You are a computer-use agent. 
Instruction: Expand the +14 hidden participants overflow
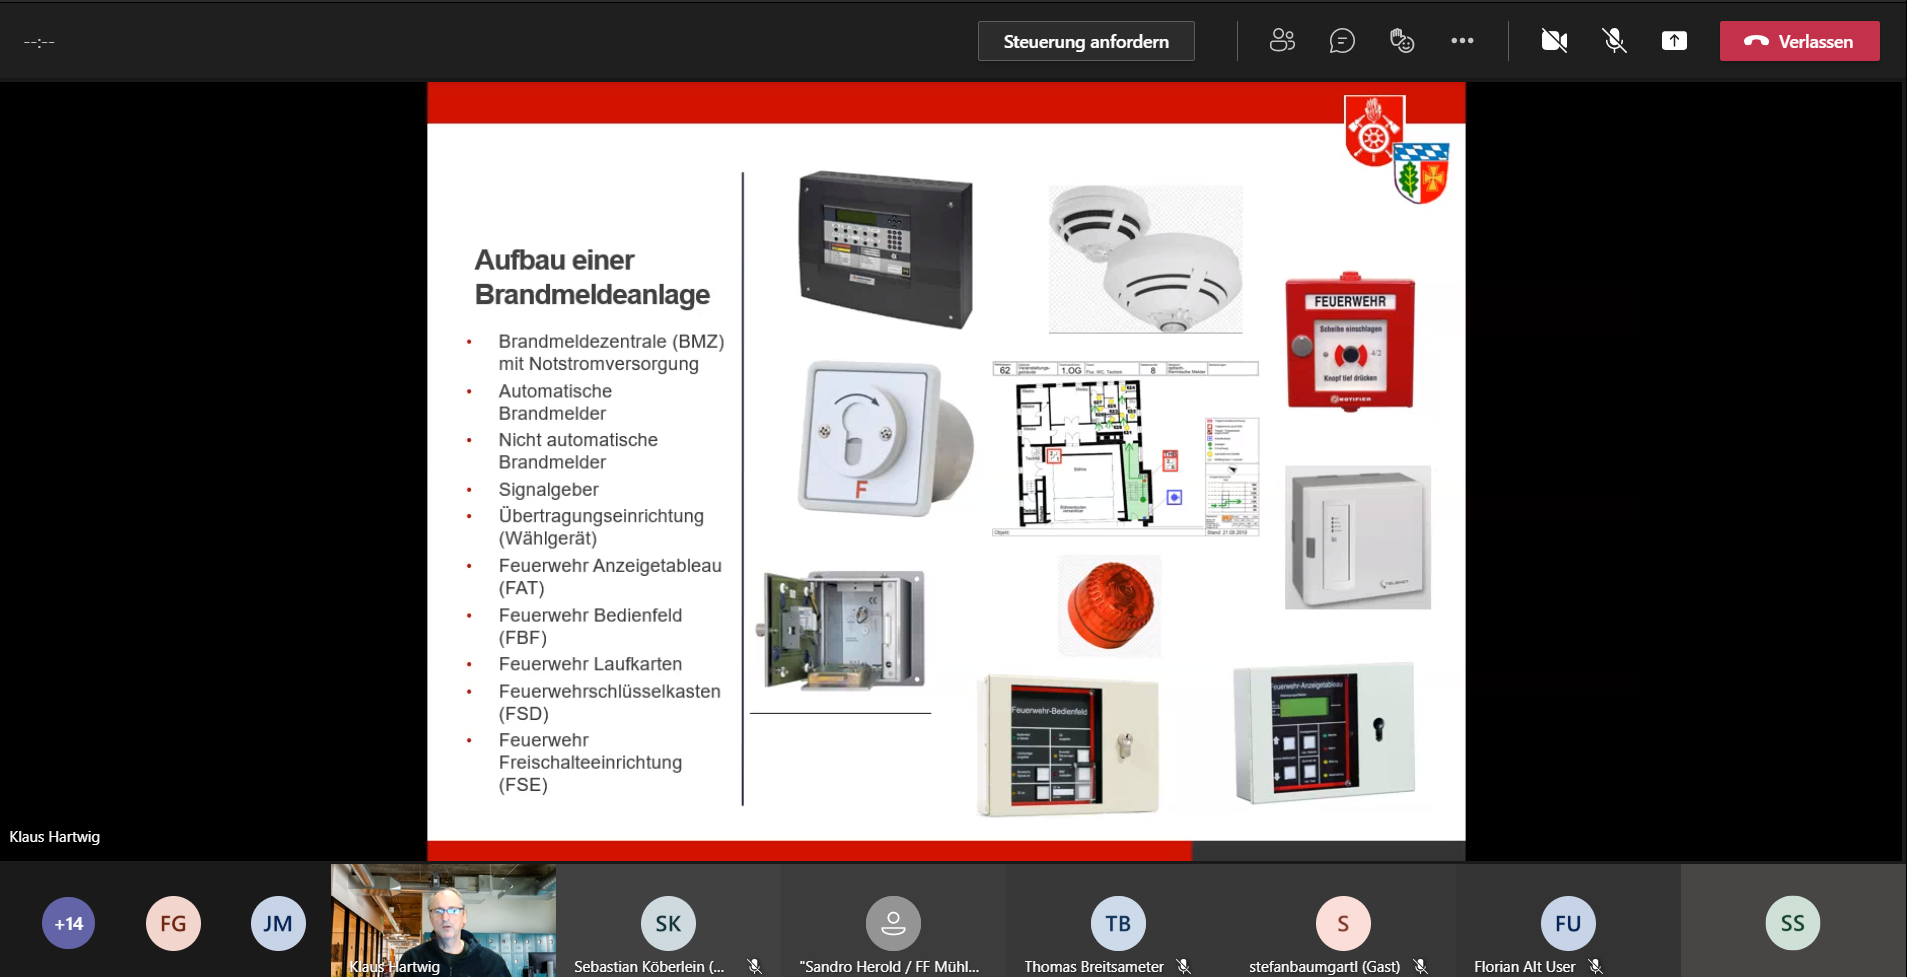coord(67,923)
